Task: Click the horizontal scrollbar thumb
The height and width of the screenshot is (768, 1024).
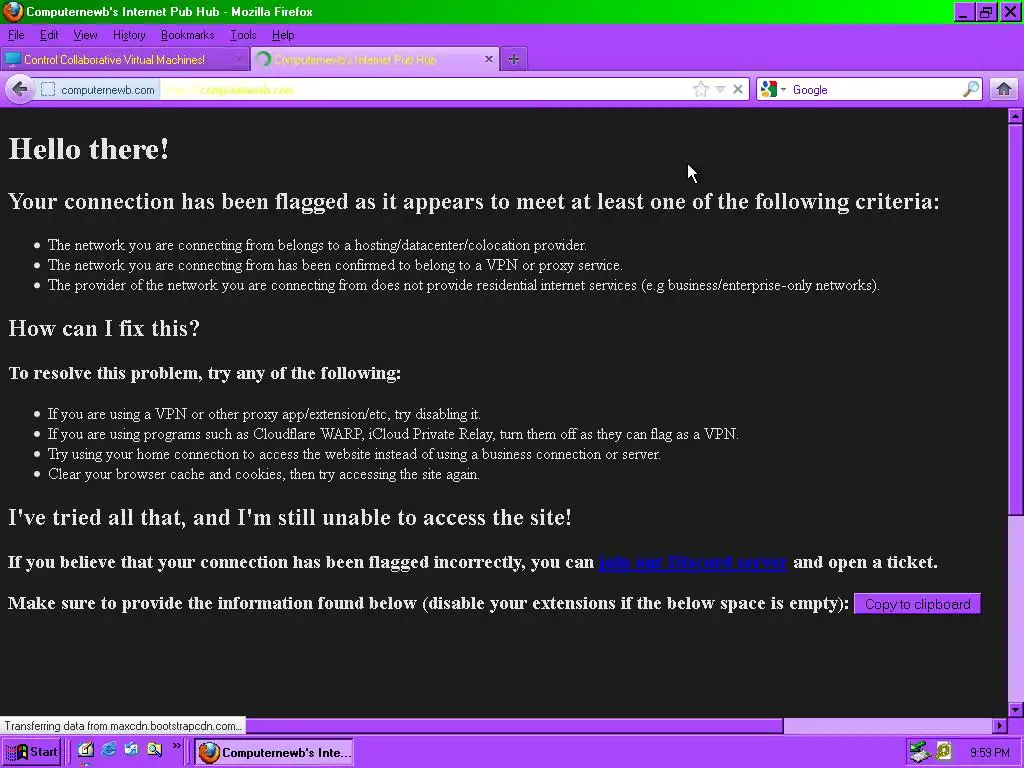Action: pos(514,726)
